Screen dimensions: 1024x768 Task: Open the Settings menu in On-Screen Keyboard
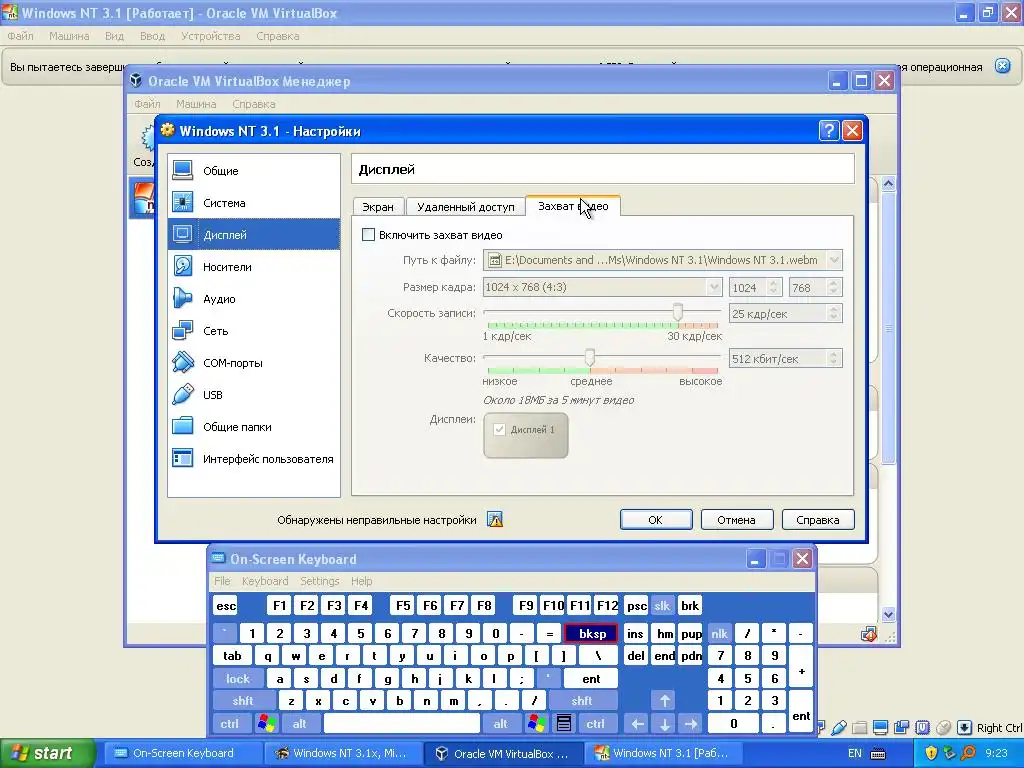(319, 581)
